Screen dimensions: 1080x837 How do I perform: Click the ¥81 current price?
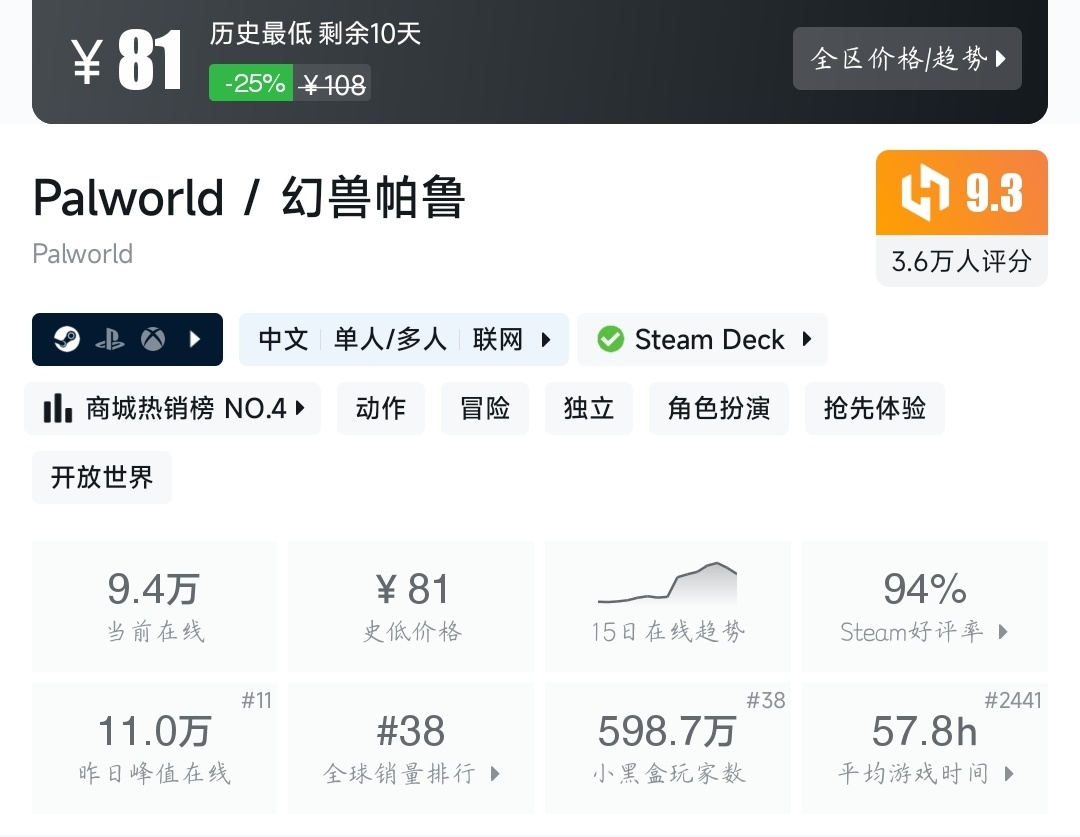pyautogui.click(x=127, y=61)
